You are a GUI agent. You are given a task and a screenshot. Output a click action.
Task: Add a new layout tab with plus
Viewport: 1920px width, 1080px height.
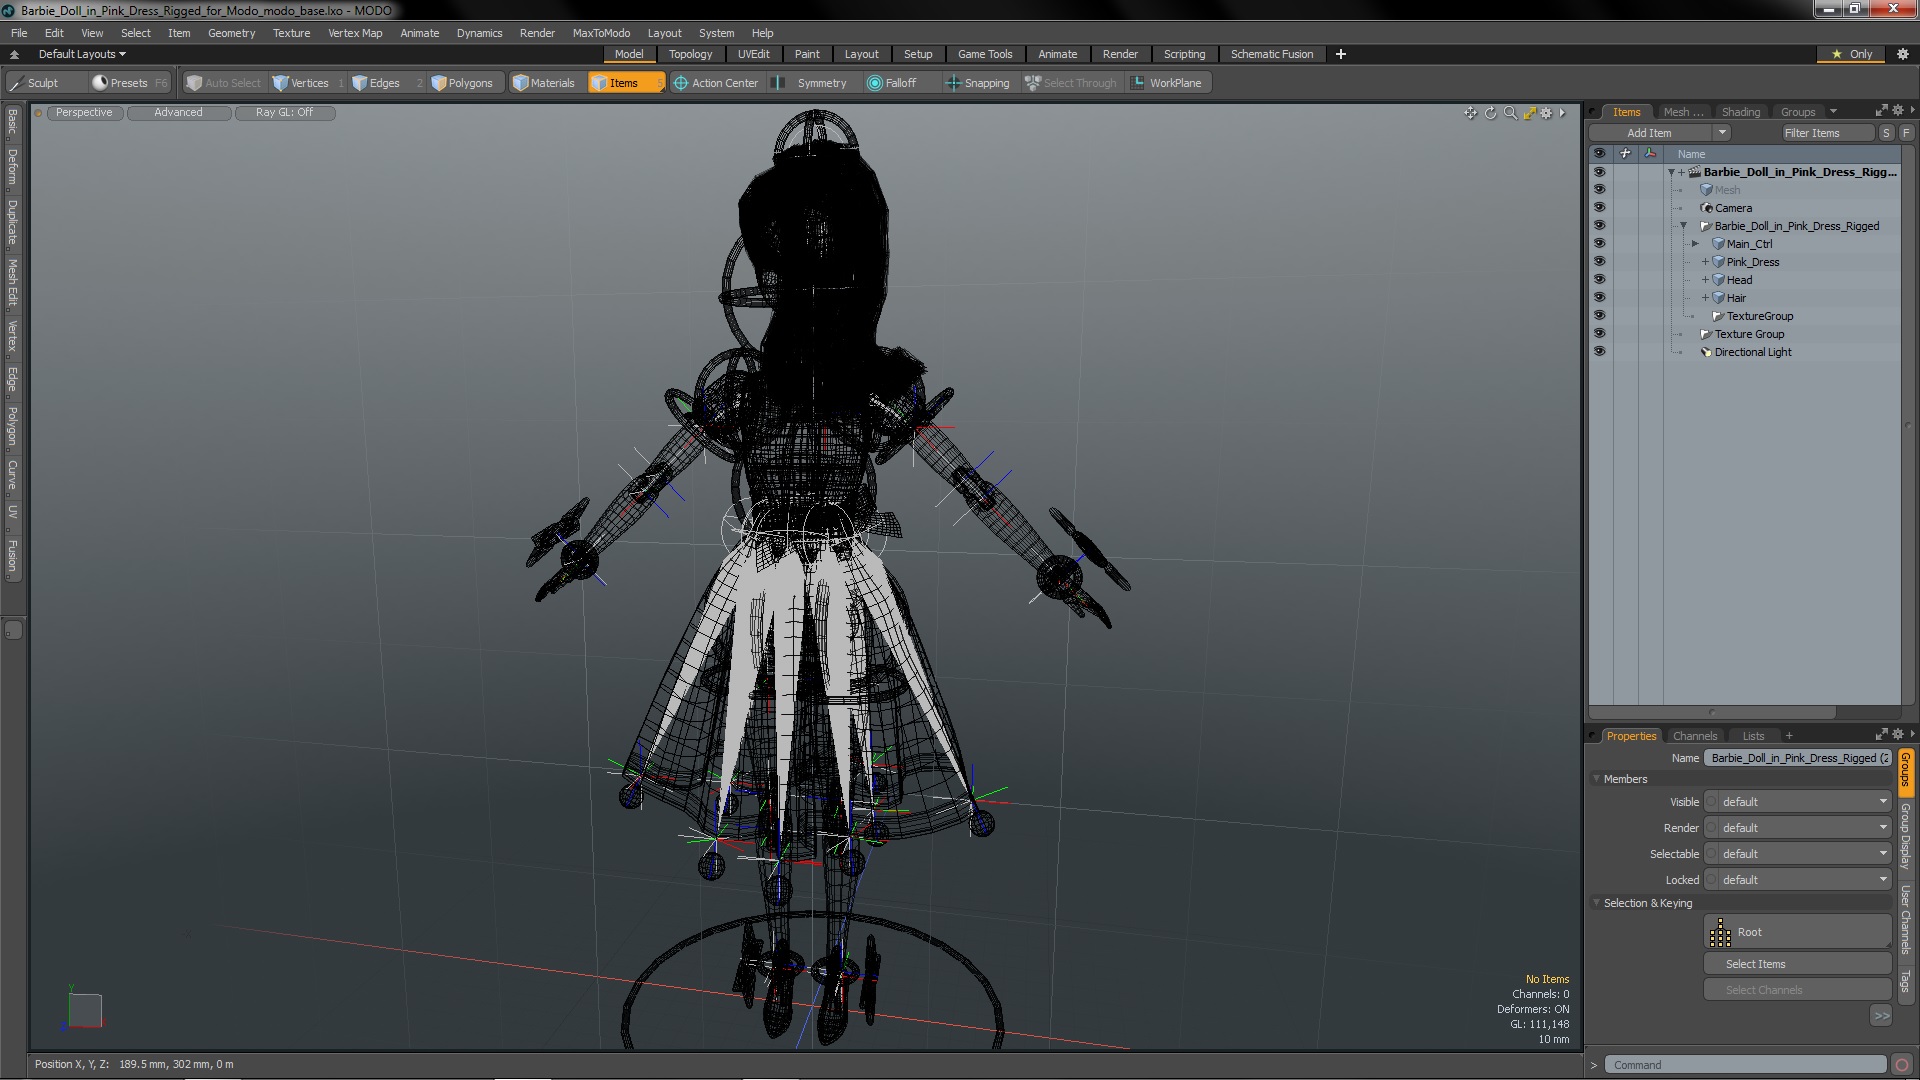tap(1340, 54)
